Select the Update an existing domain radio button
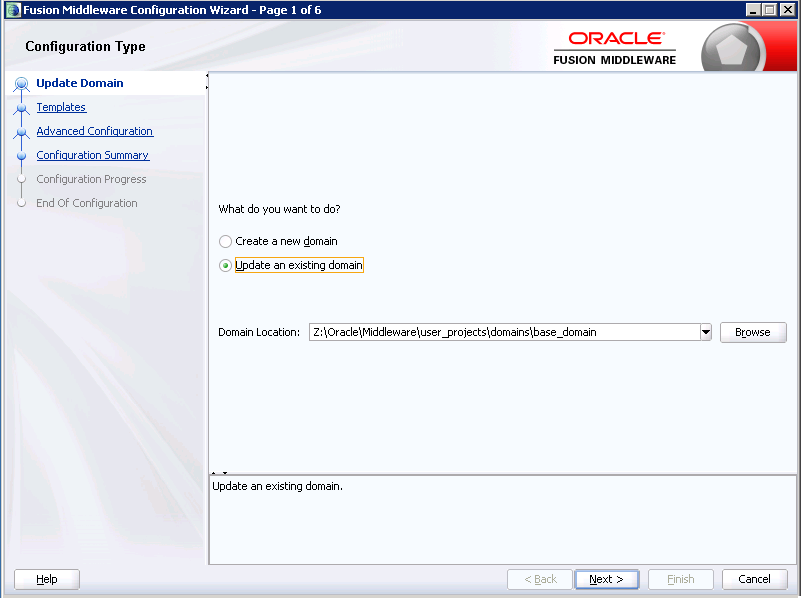Viewport: 801px width, 598px height. (x=225, y=266)
